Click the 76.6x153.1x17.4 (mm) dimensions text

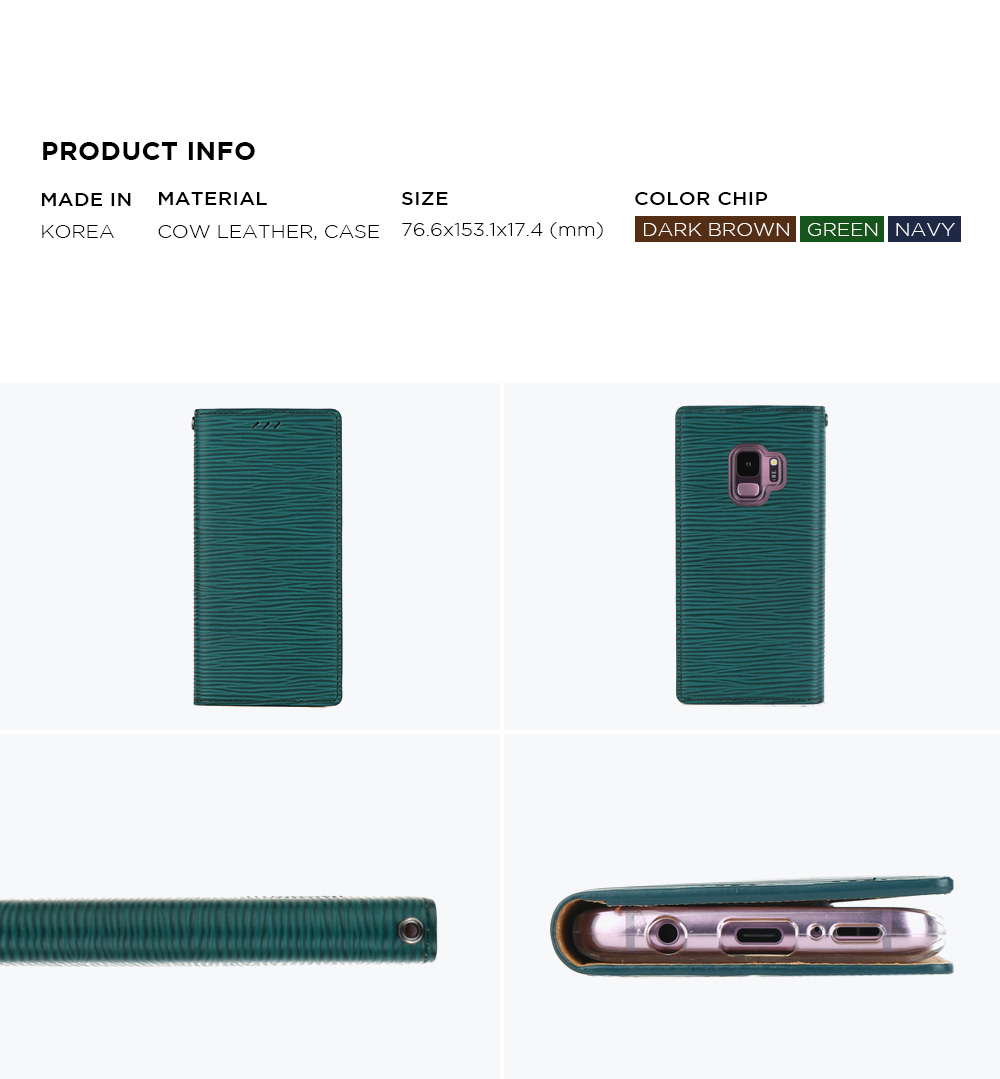tap(502, 230)
